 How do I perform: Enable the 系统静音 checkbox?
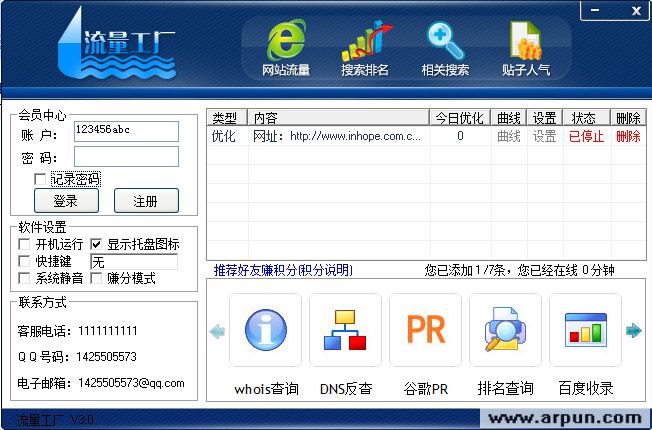[24, 278]
